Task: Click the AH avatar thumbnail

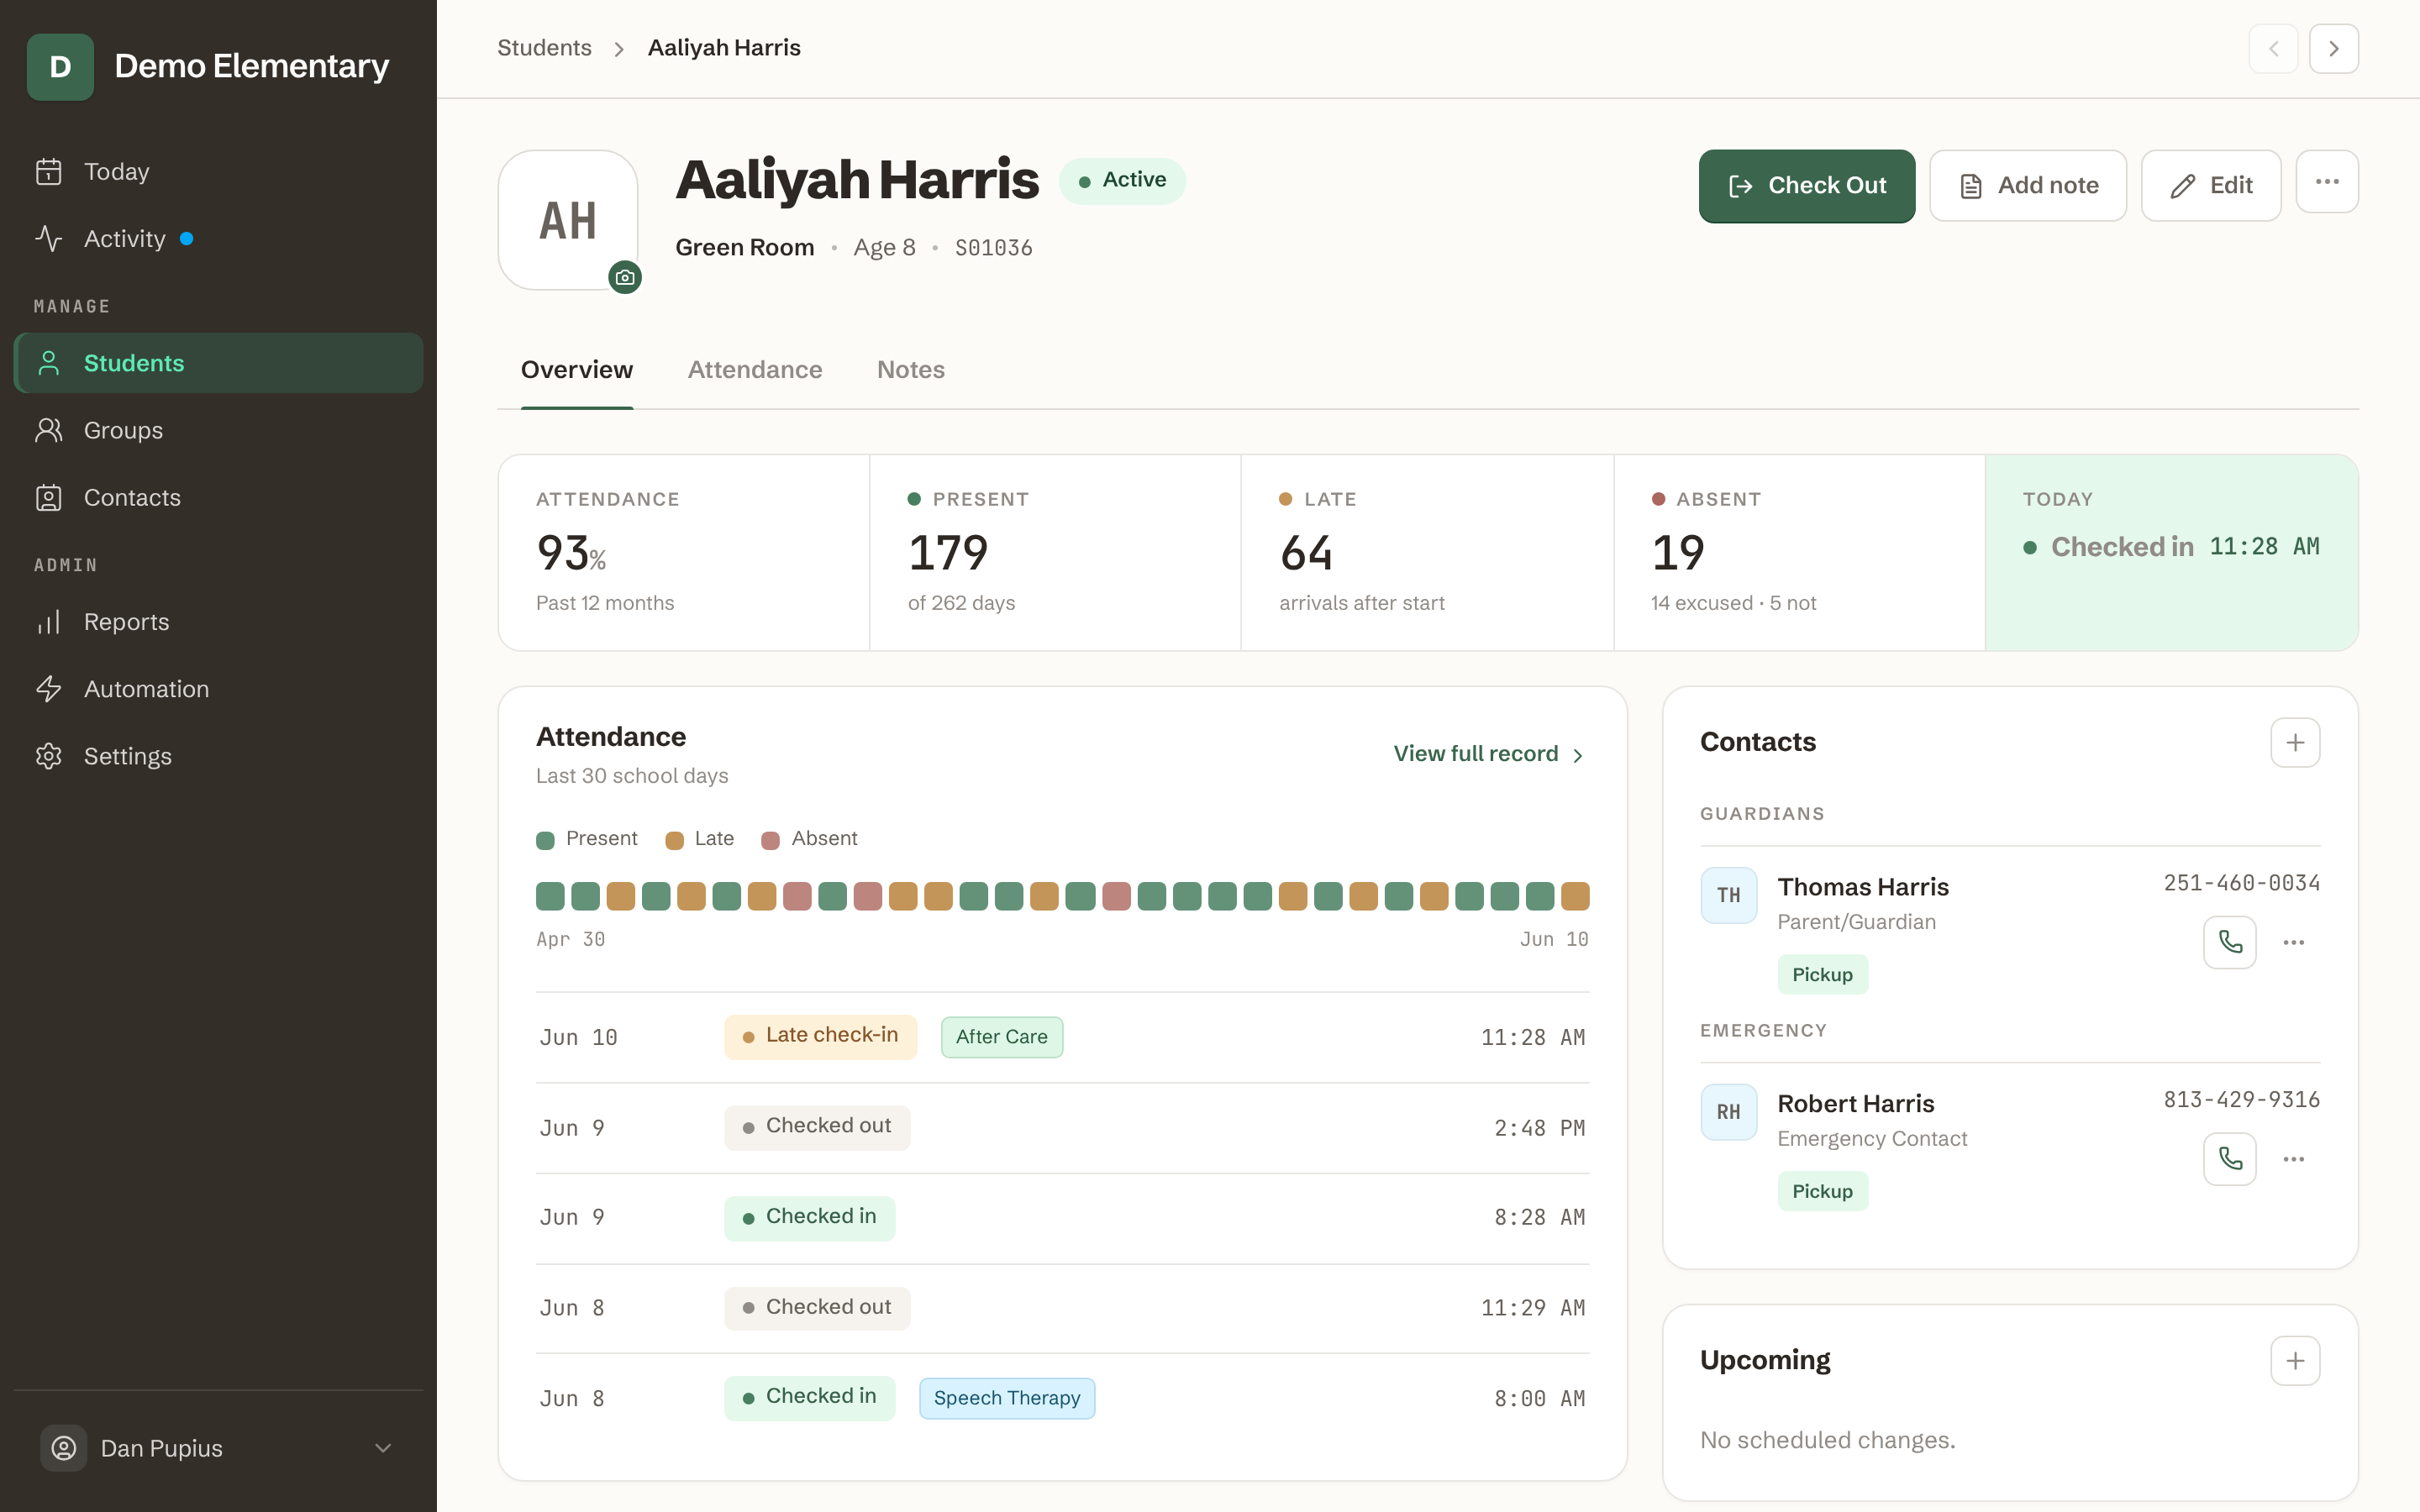Action: pos(568,220)
